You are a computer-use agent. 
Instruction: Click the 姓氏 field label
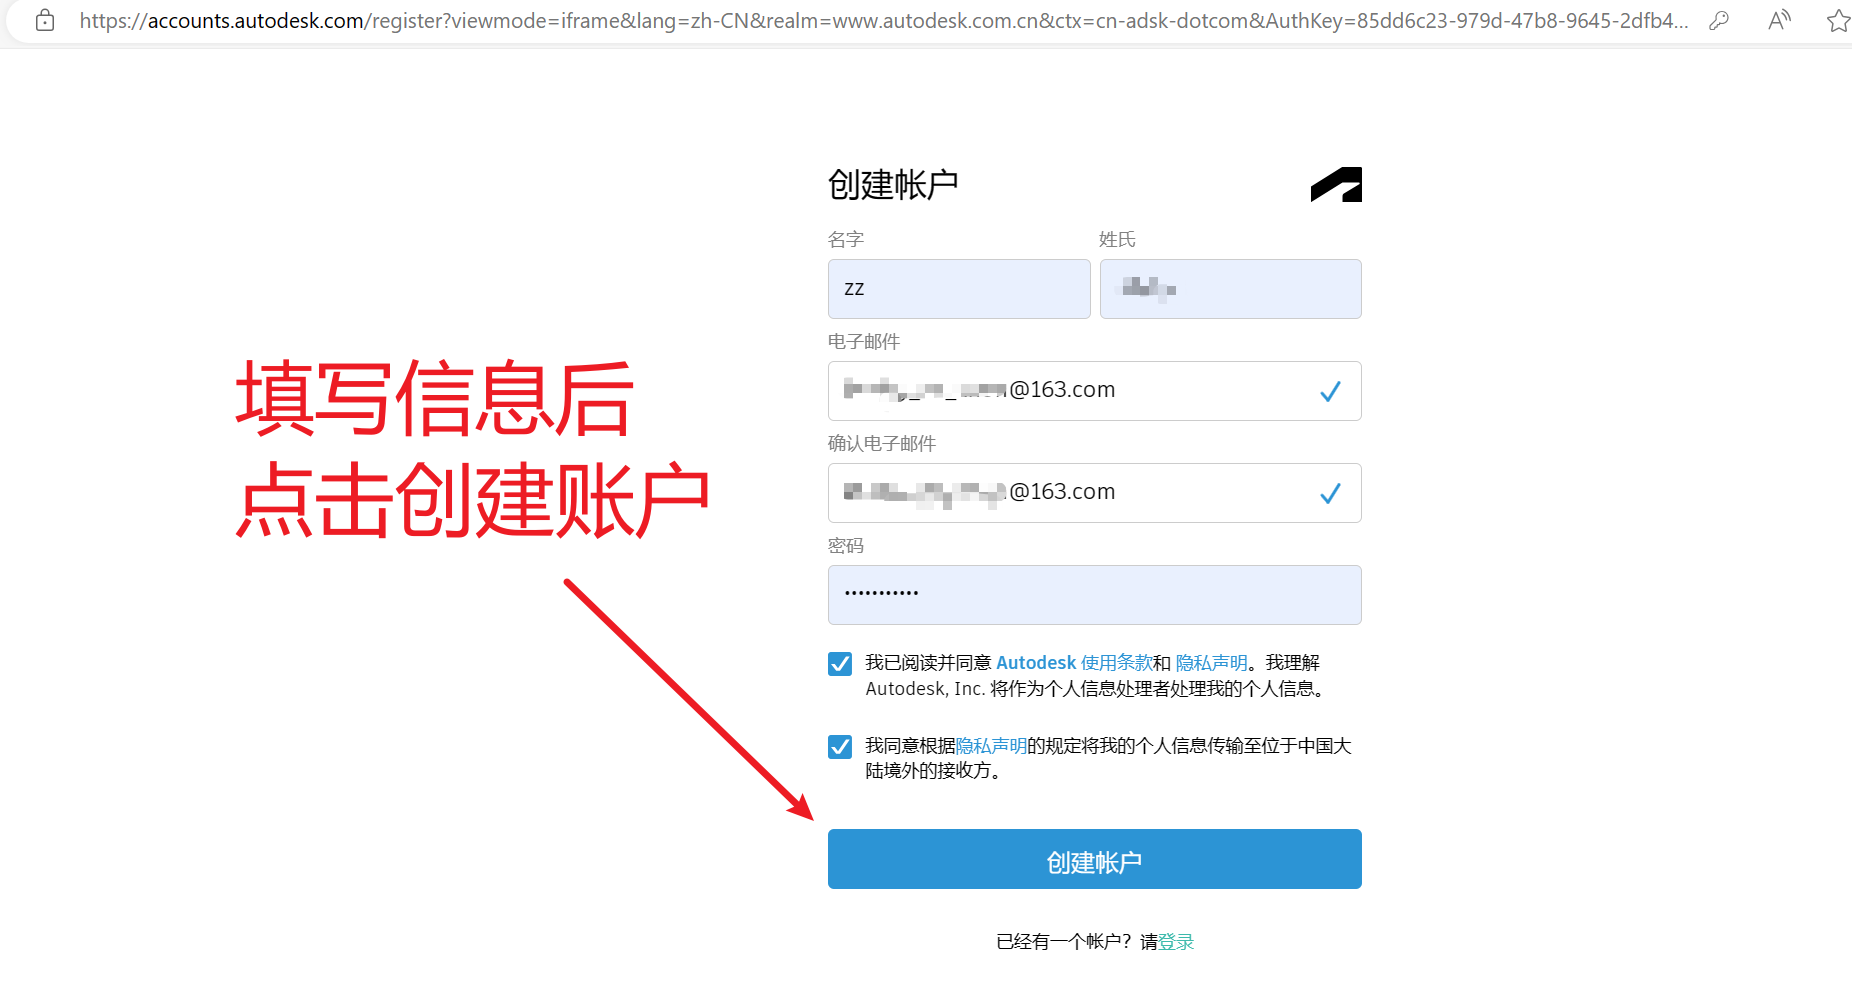(x=1117, y=240)
